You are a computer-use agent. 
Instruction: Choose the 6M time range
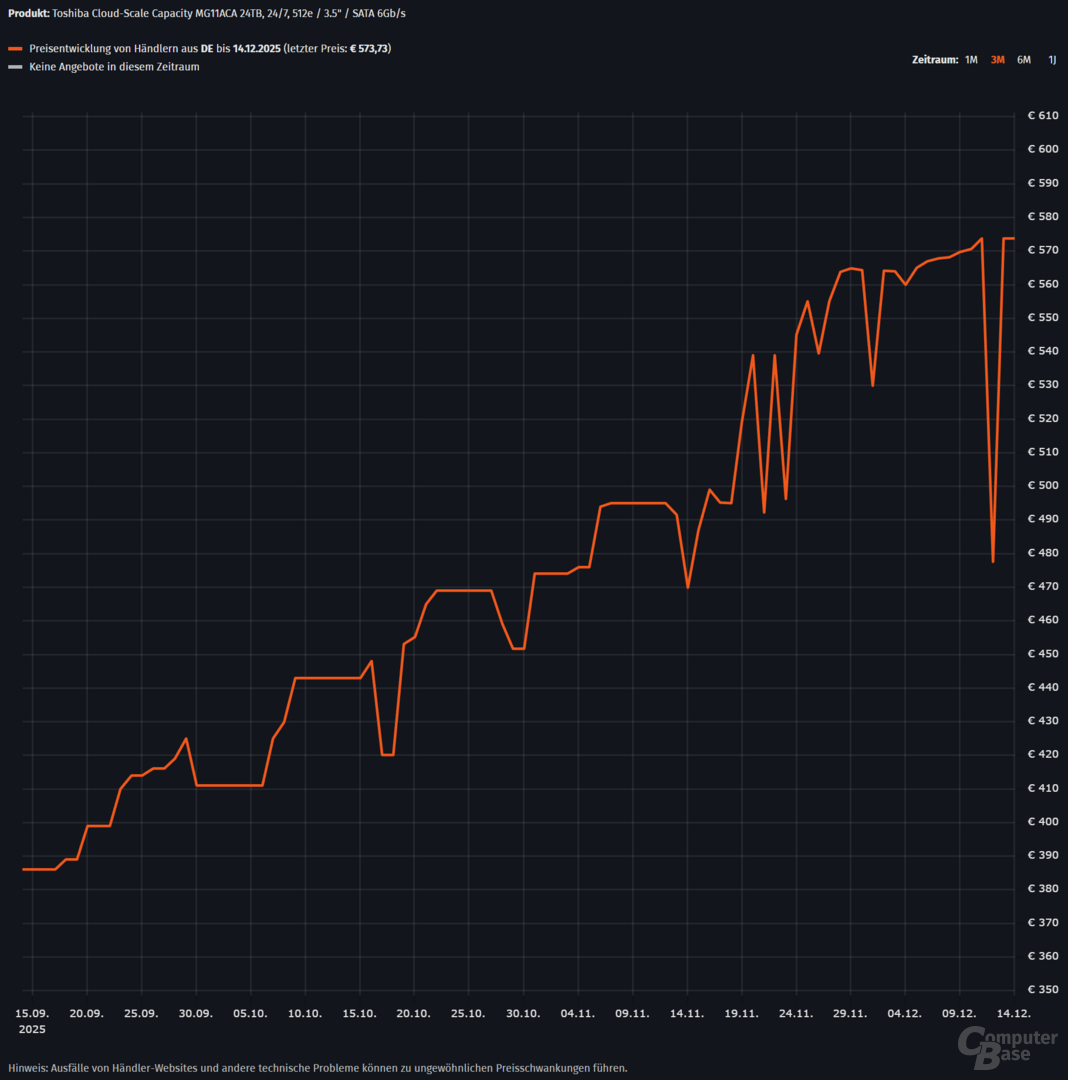pyautogui.click(x=1024, y=60)
